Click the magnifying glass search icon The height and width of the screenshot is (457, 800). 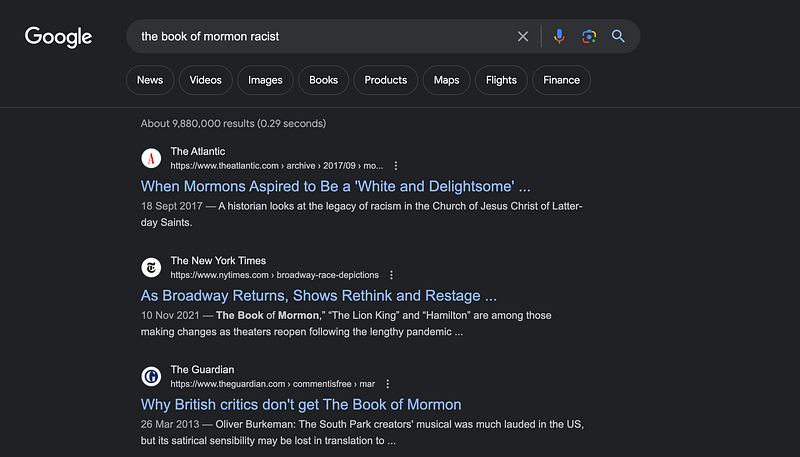(618, 36)
